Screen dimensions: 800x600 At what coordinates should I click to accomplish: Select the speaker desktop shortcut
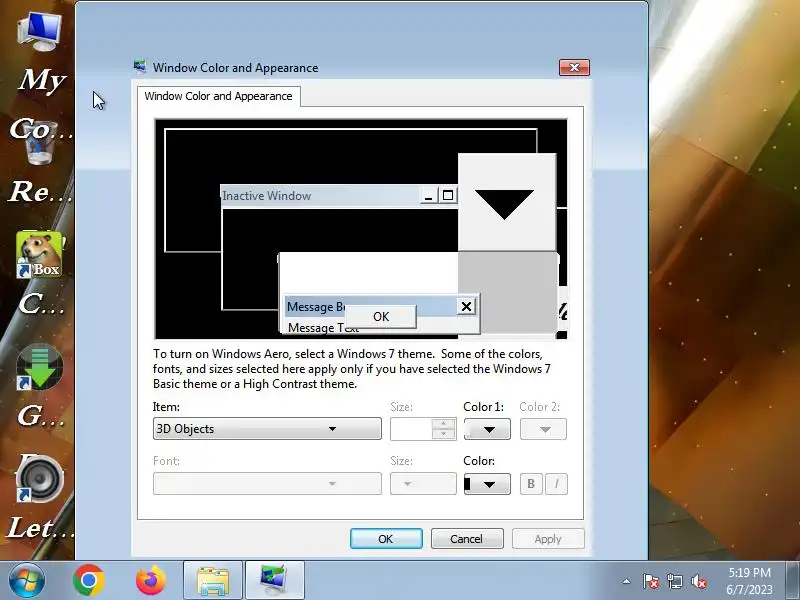click(40, 479)
